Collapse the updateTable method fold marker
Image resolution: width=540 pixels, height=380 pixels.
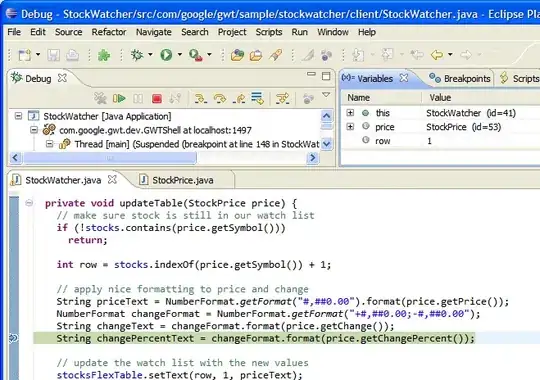pos(29,203)
